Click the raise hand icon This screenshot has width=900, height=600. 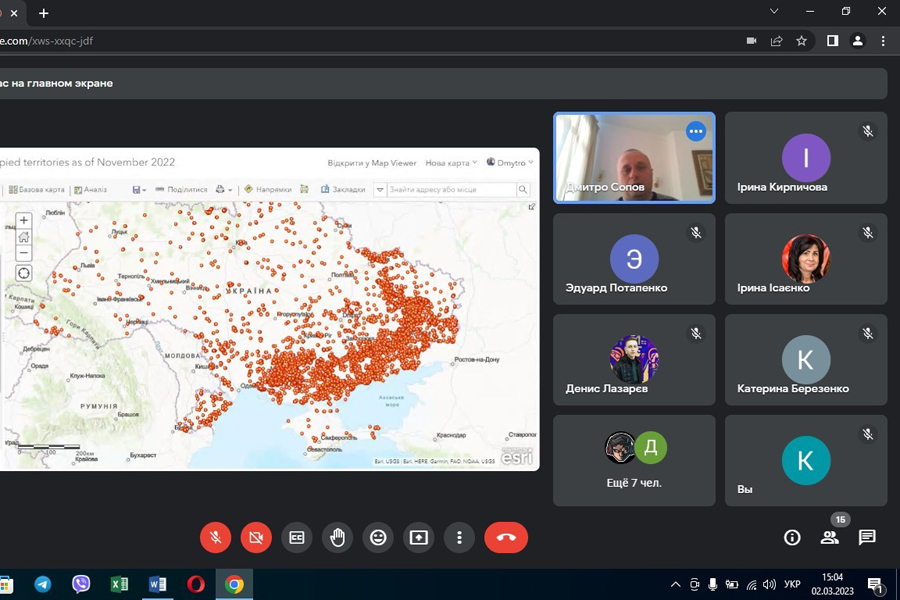(337, 538)
